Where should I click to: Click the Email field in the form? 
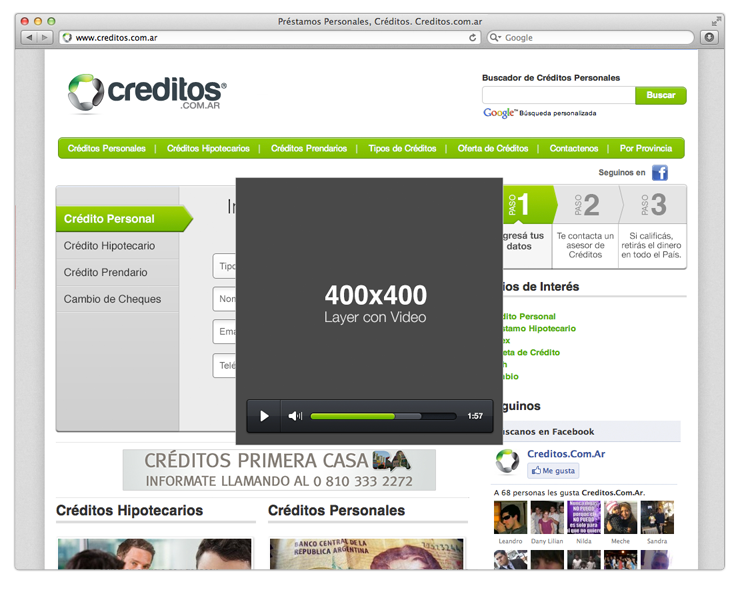224,332
